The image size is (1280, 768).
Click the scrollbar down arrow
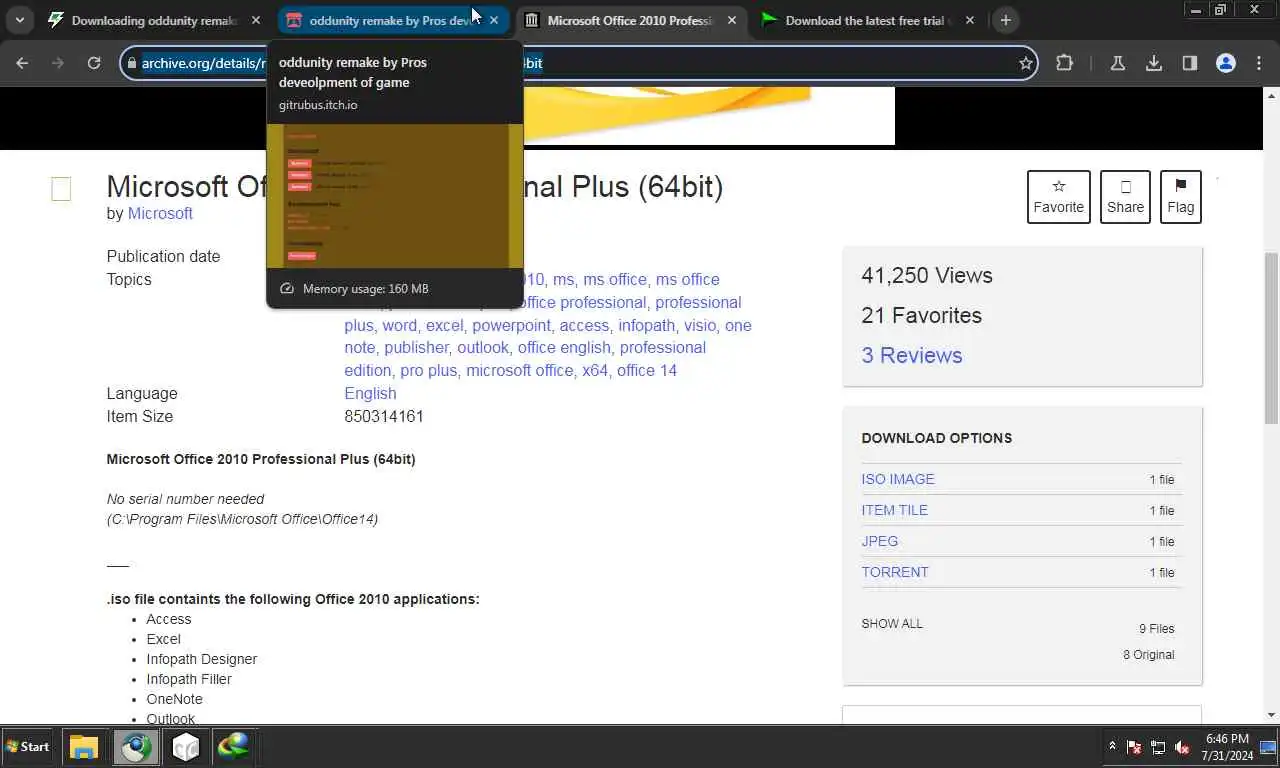[x=1271, y=714]
